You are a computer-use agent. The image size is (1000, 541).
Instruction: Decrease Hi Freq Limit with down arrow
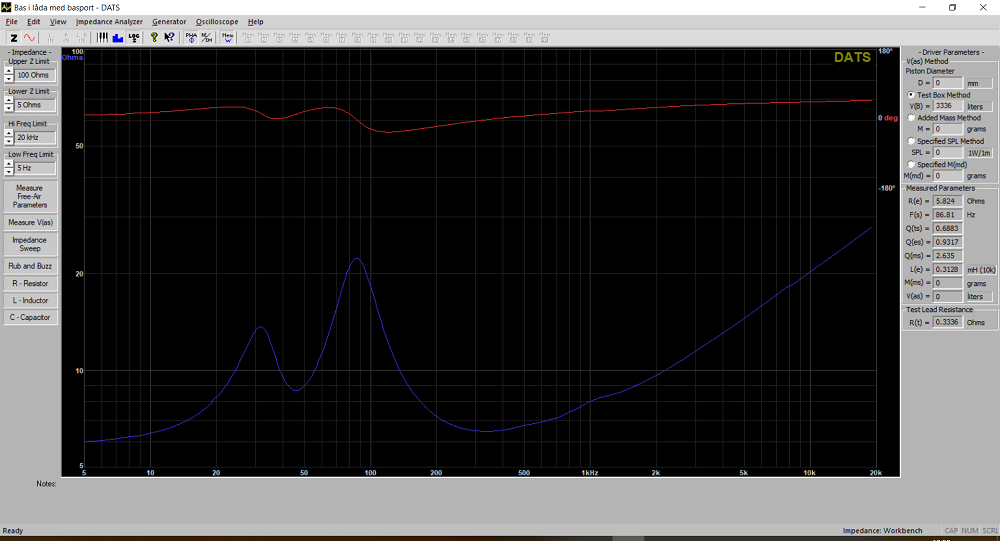[x=9, y=141]
